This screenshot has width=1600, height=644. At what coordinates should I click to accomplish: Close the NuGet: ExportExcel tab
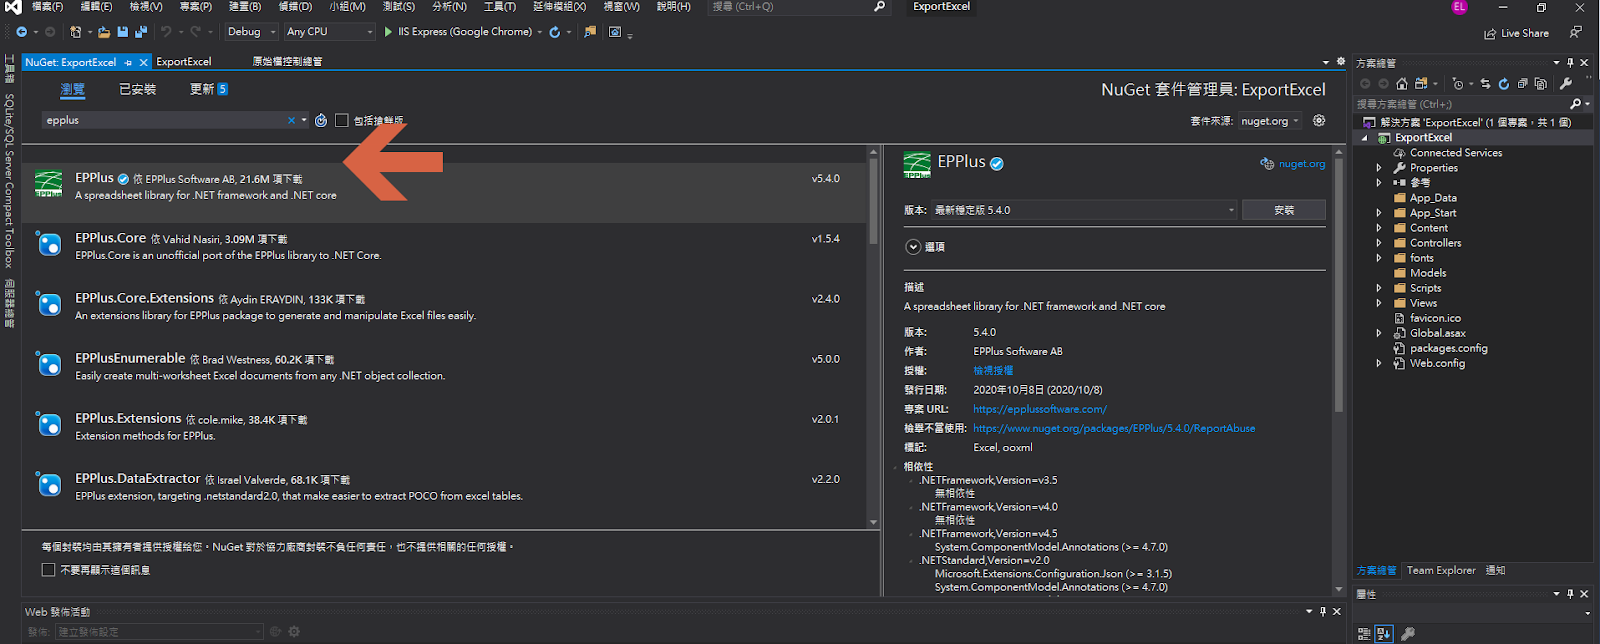click(x=143, y=62)
